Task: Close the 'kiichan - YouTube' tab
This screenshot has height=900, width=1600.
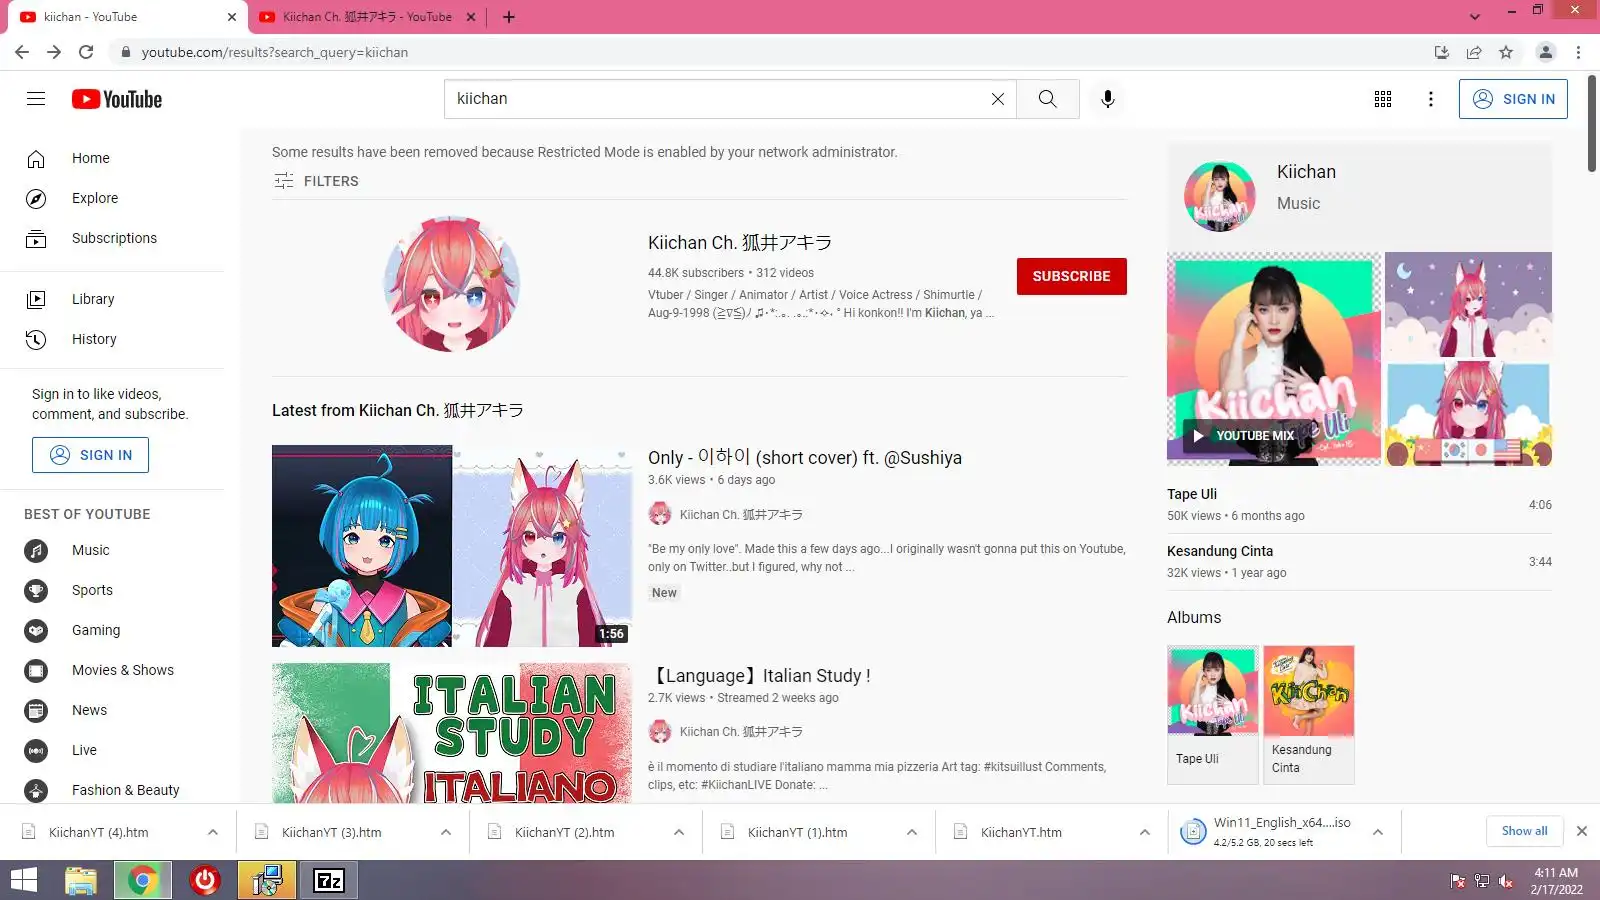Action: point(231,17)
